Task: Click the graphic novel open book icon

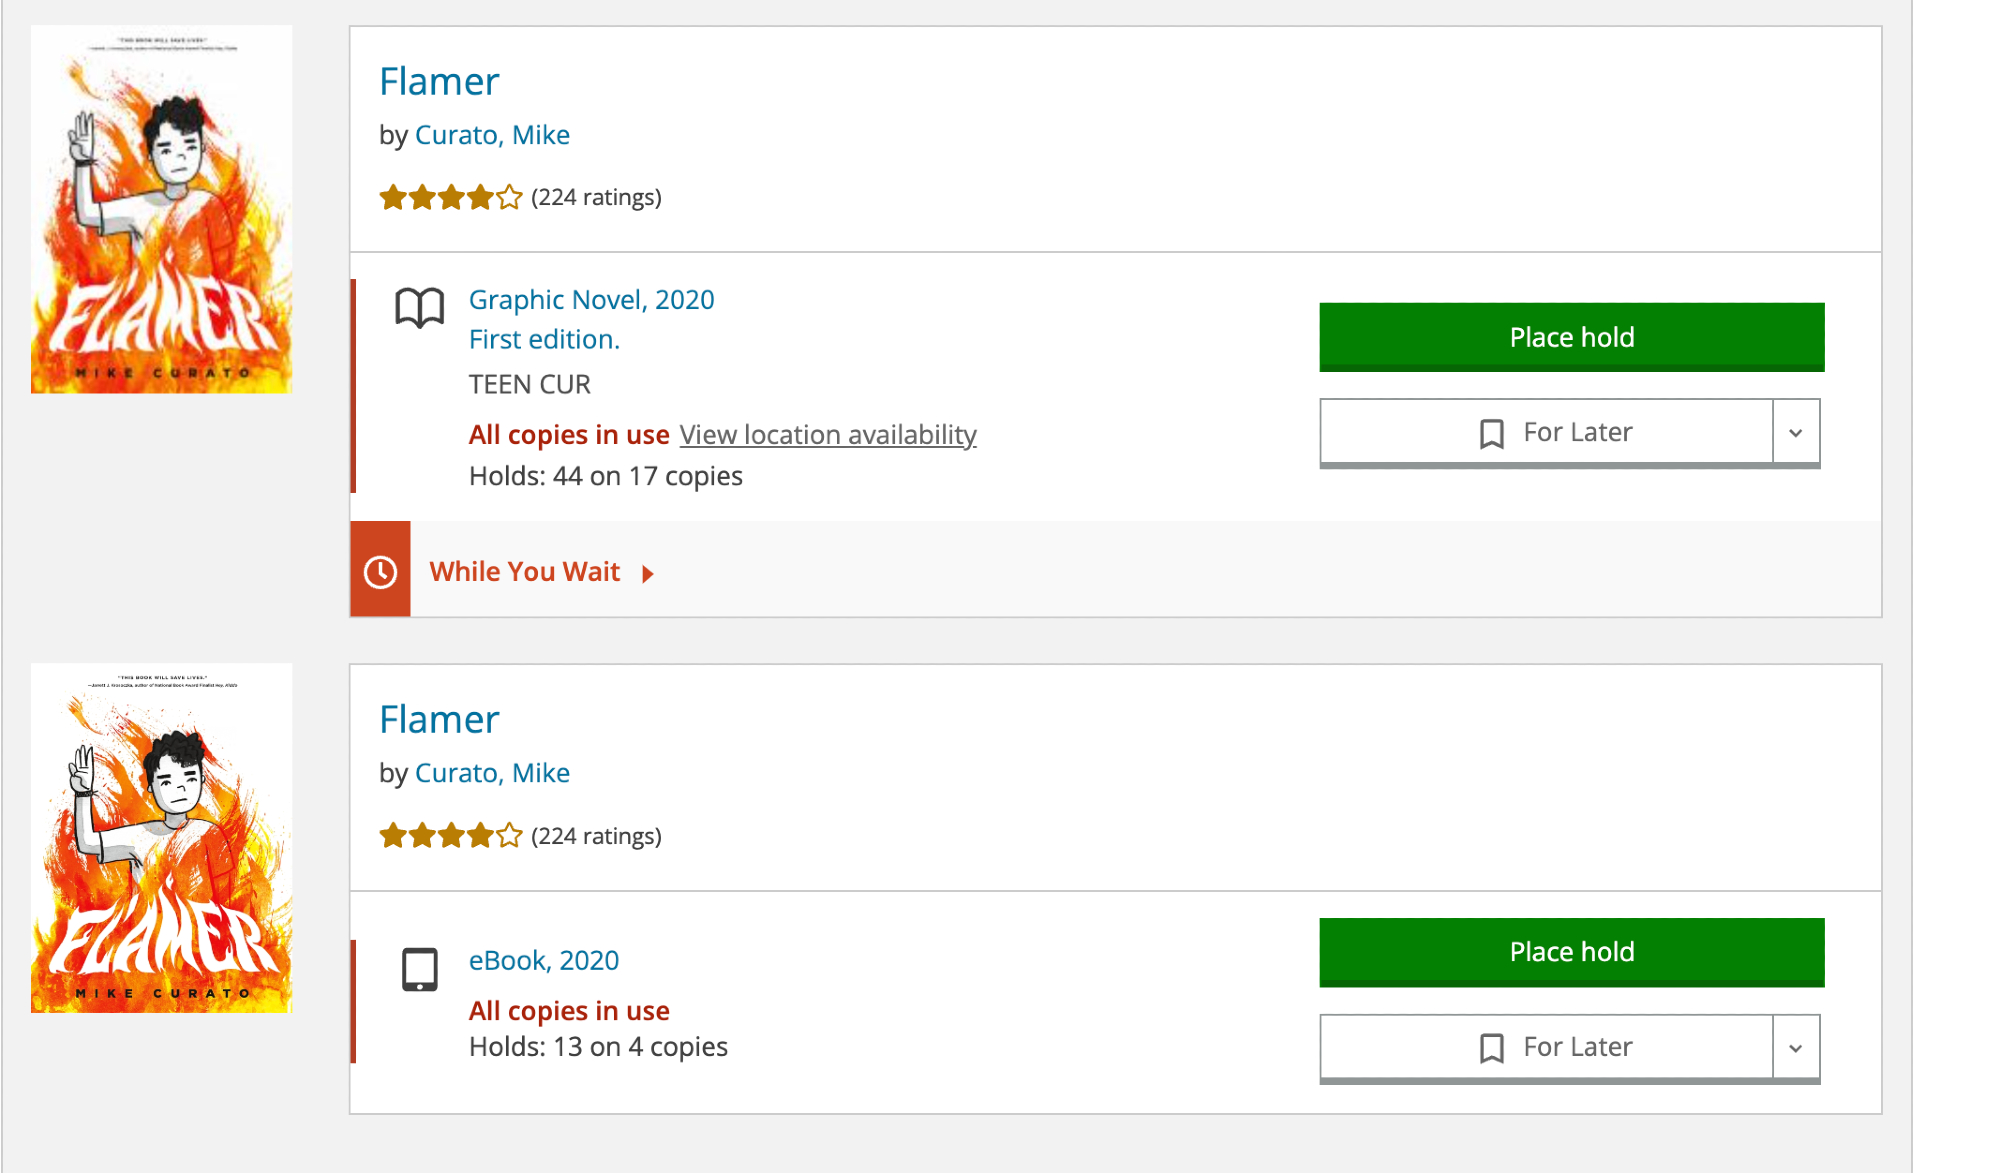Action: pos(419,308)
